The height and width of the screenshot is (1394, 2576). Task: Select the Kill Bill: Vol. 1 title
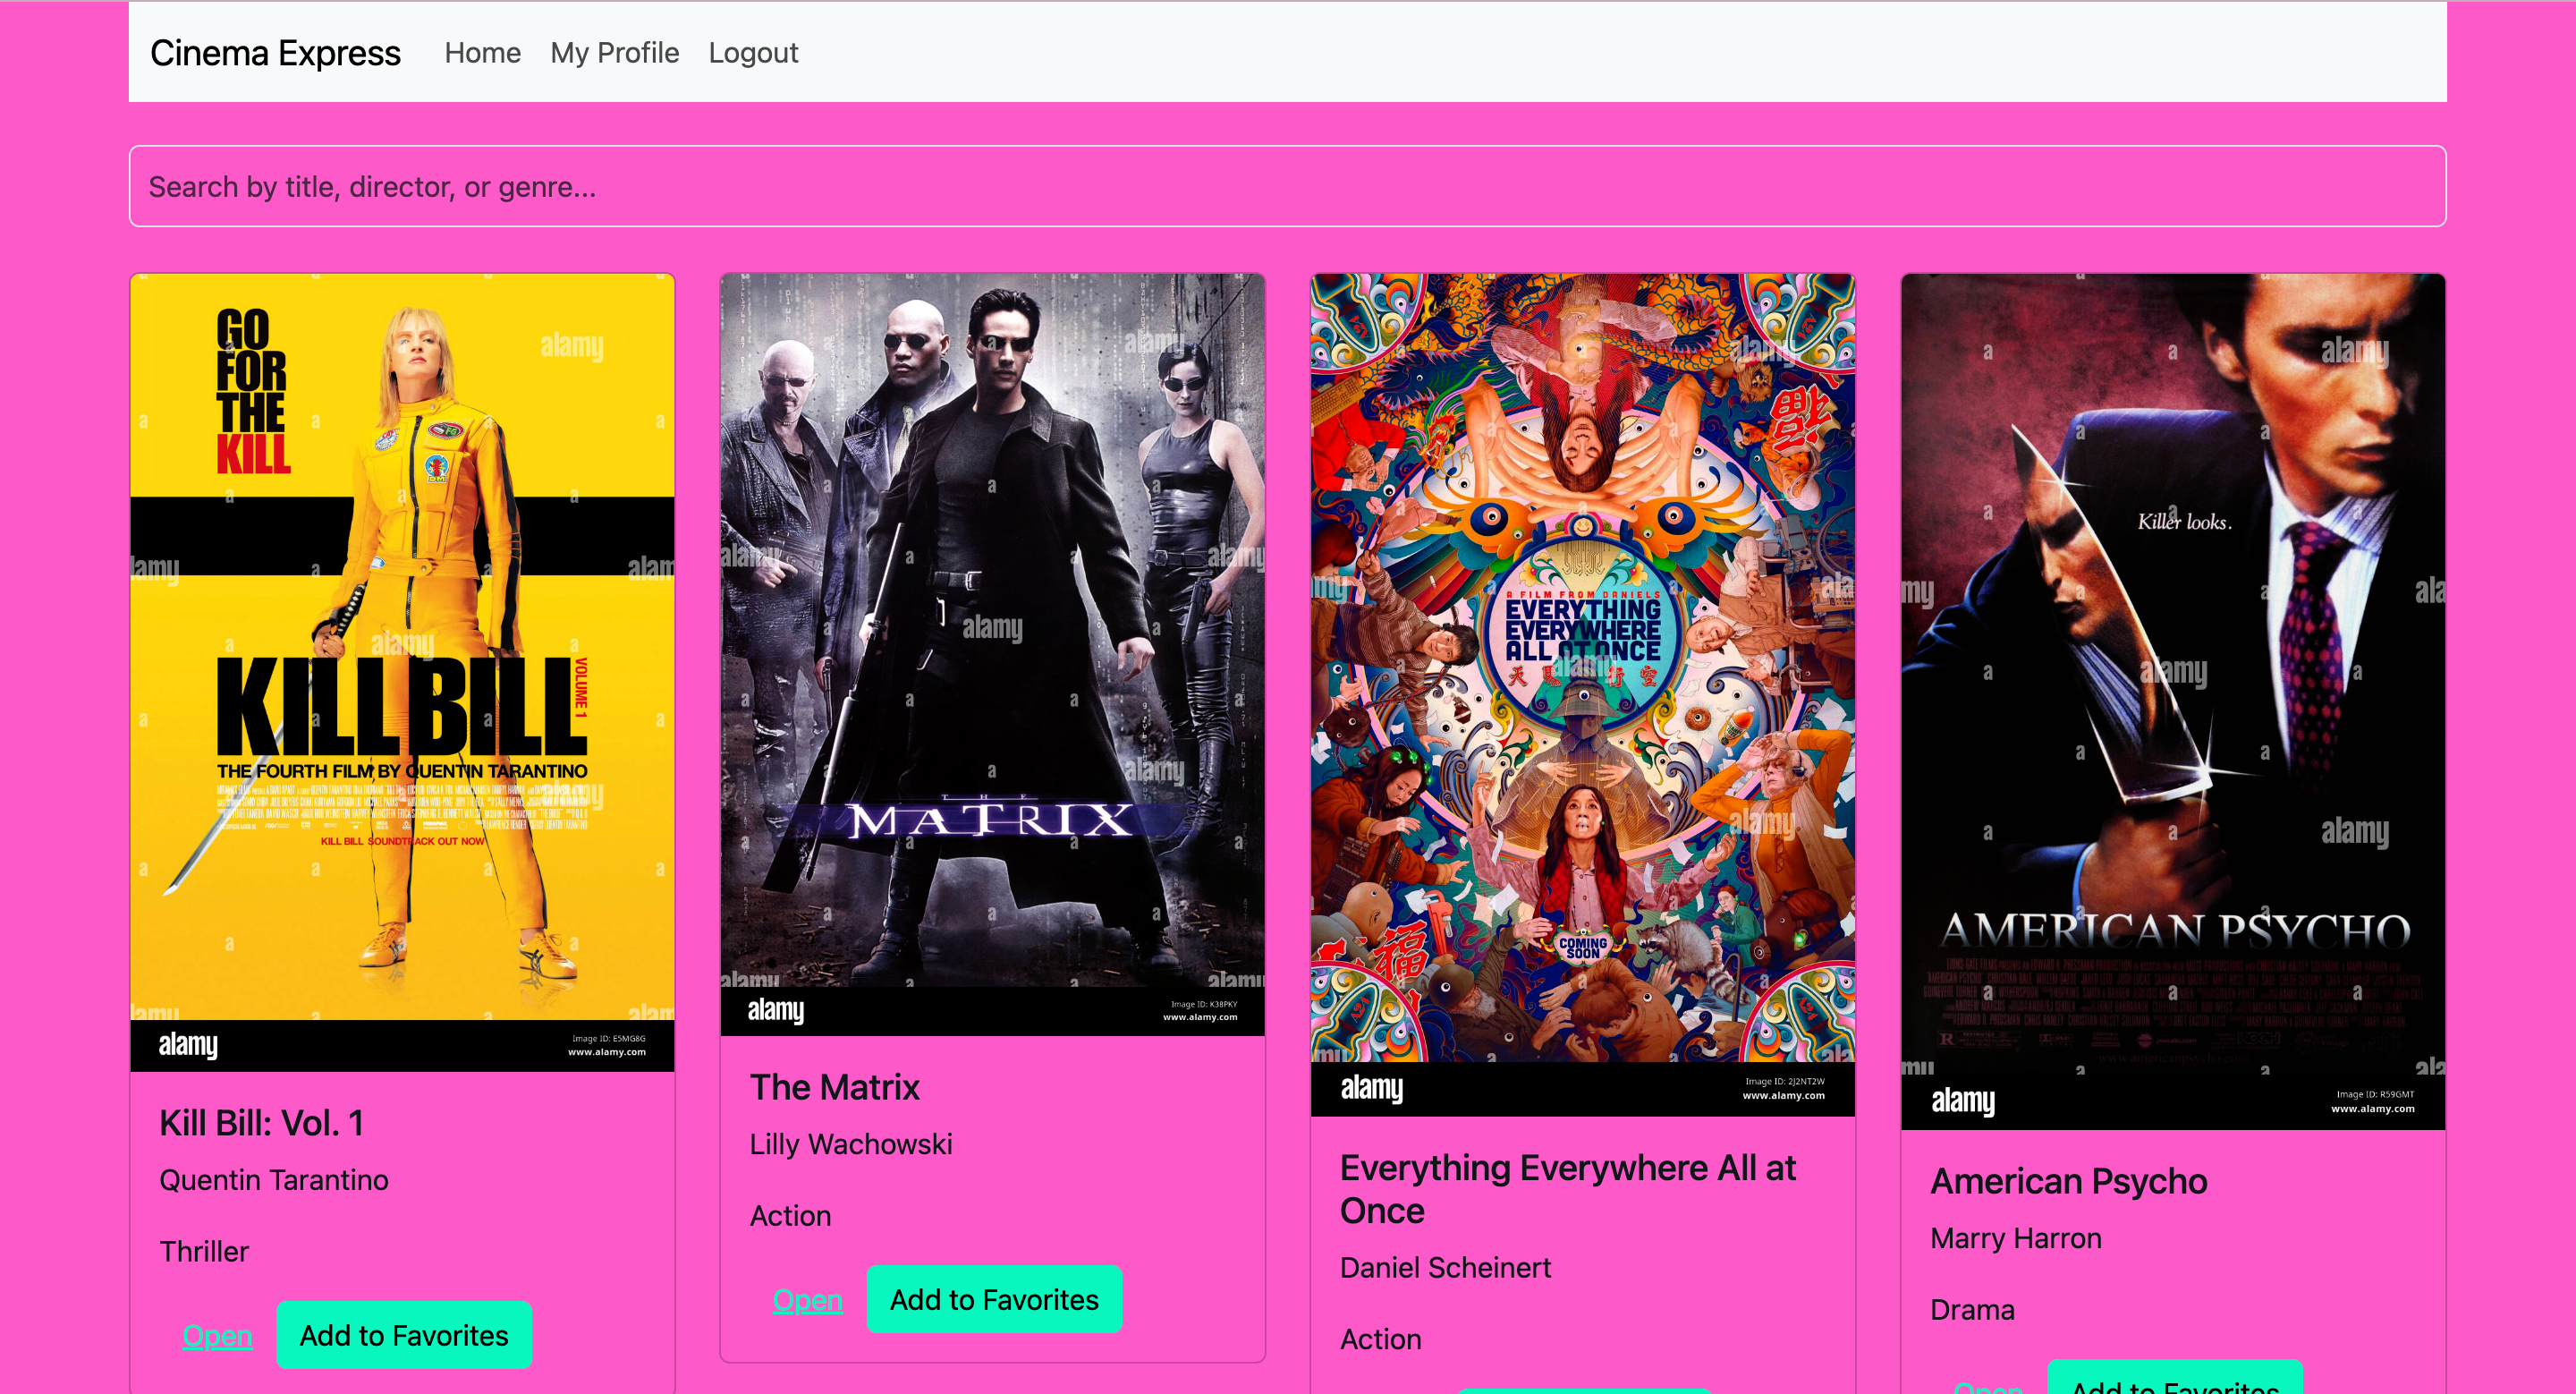[261, 1123]
